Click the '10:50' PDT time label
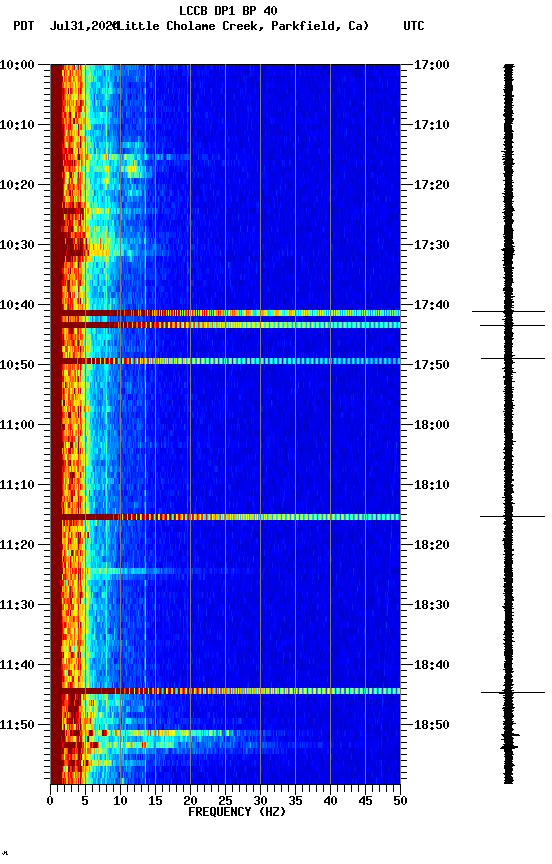 pos(17,365)
